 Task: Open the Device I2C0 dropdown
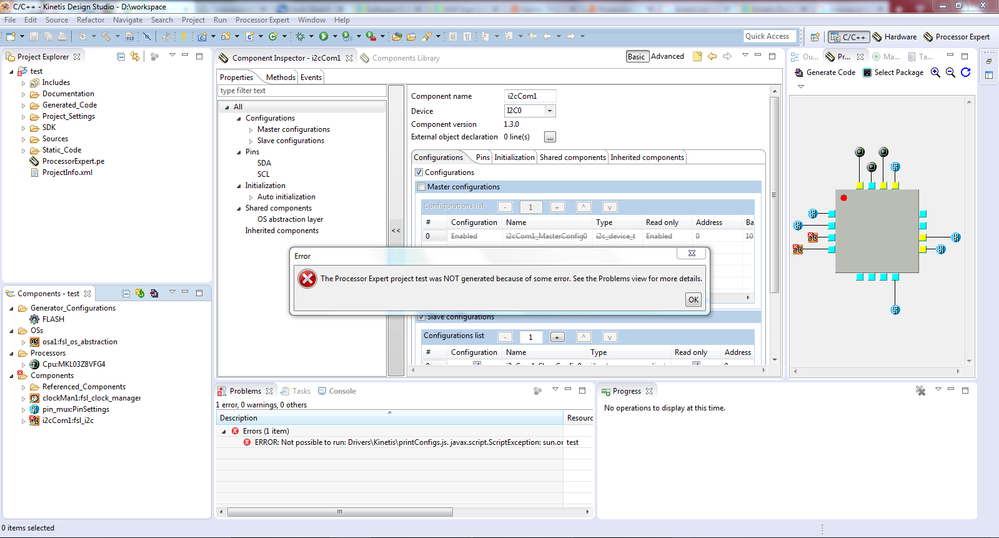[x=550, y=111]
